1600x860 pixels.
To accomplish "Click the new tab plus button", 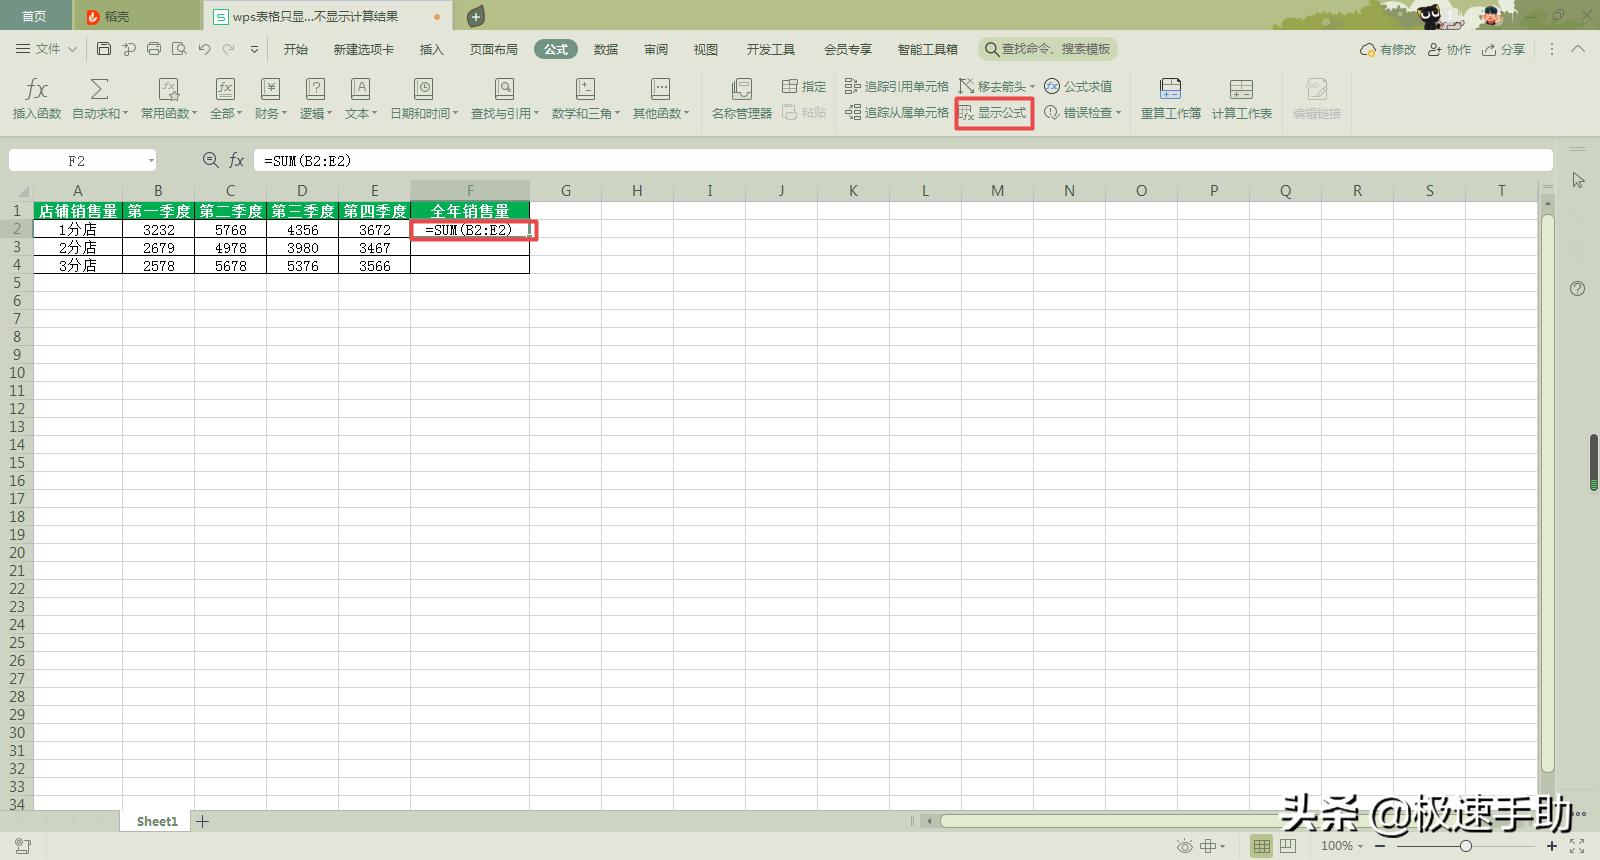I will [476, 16].
